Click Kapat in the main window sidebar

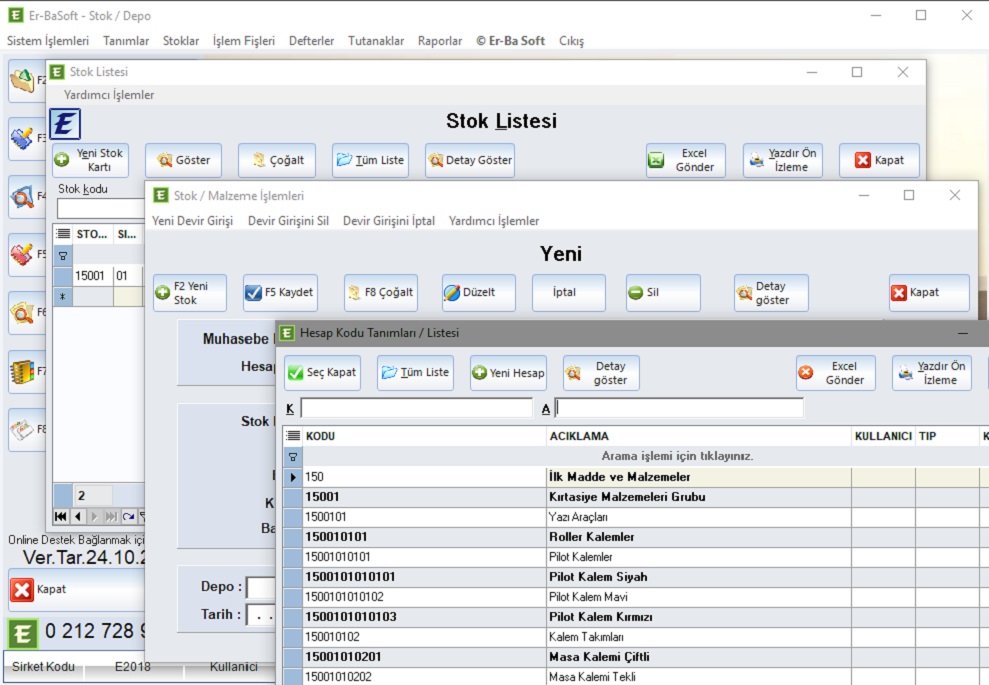(x=76, y=590)
